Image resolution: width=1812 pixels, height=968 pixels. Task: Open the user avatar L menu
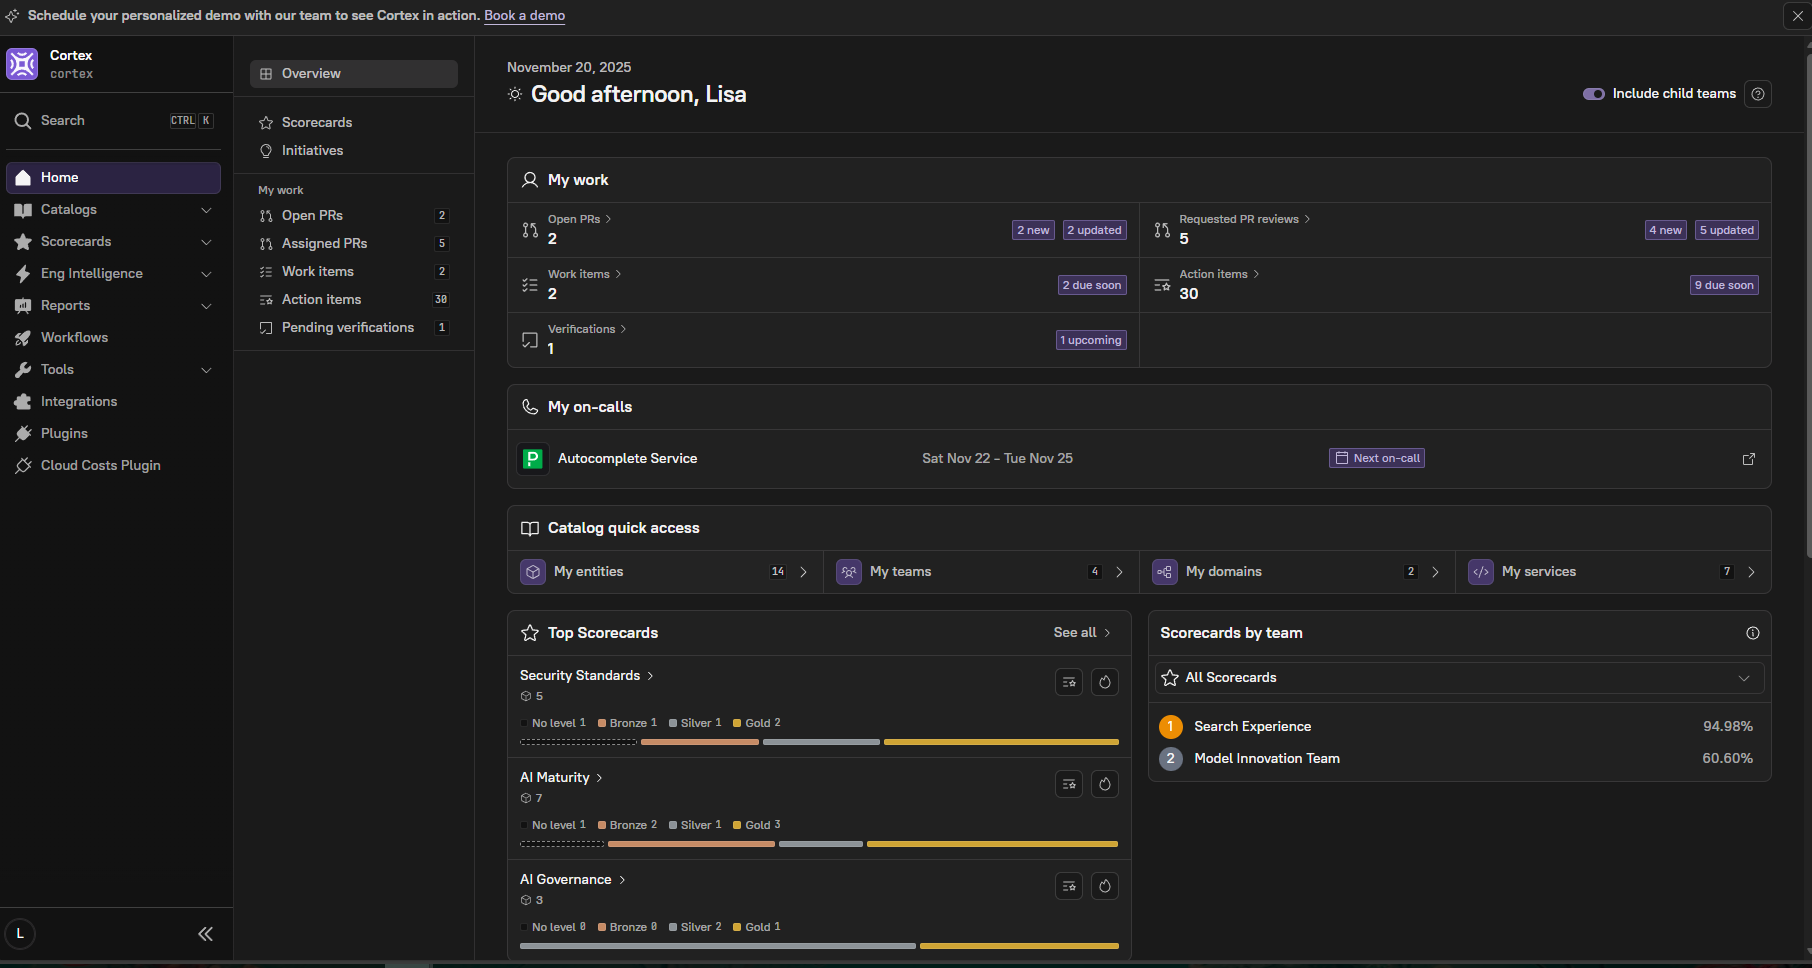(20, 934)
